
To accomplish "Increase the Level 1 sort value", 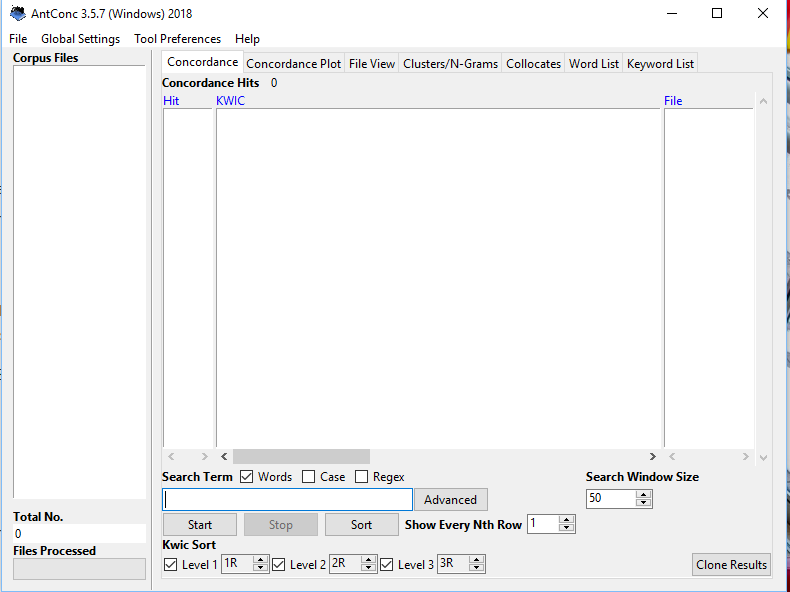I will click(261, 561).
